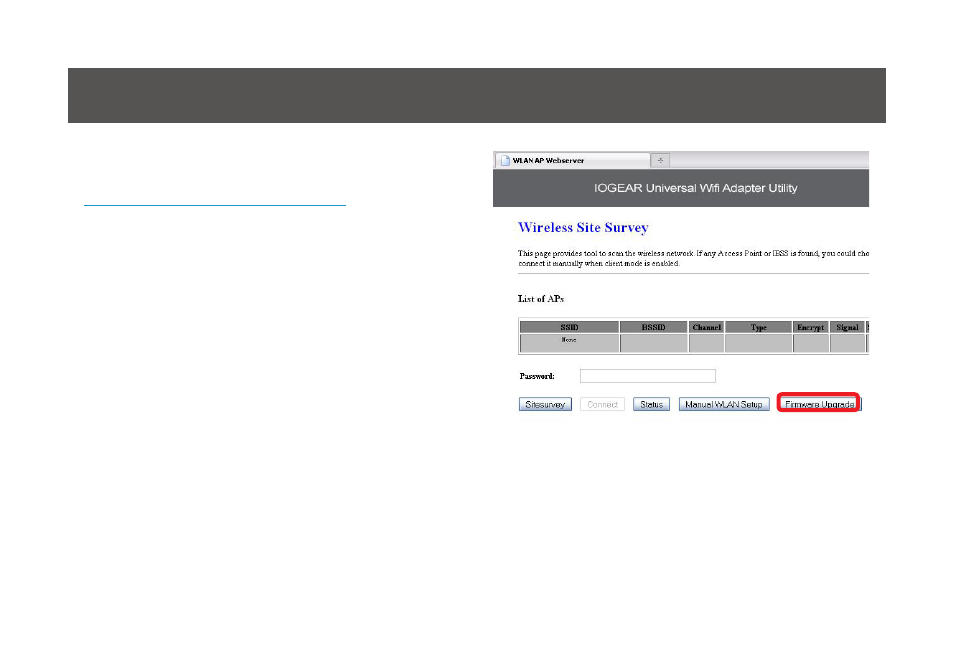The image size is (954, 664).
Task: Click the Channel column header
Action: [706, 327]
